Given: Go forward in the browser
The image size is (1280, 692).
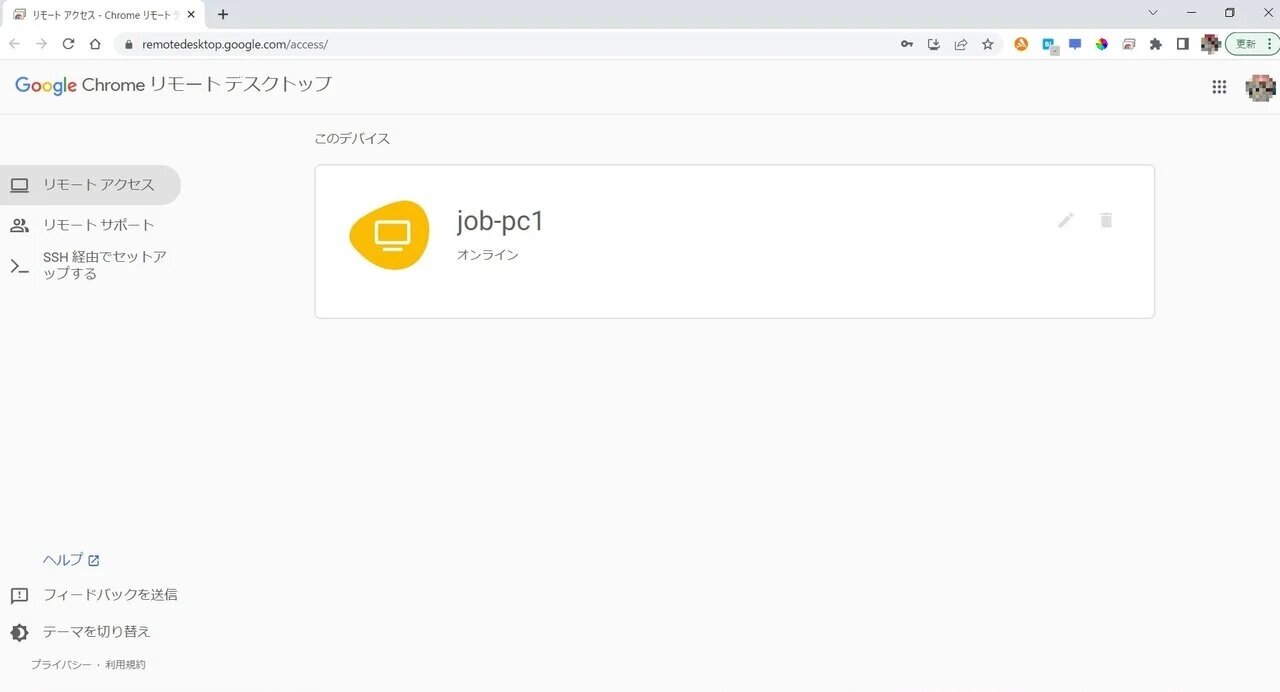Looking at the screenshot, I should point(41,44).
